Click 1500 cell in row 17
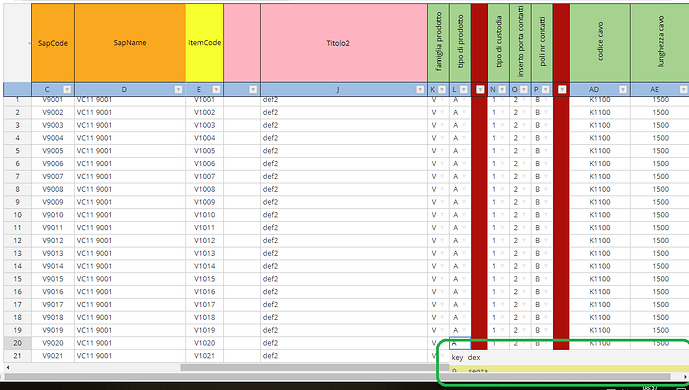 660,304
